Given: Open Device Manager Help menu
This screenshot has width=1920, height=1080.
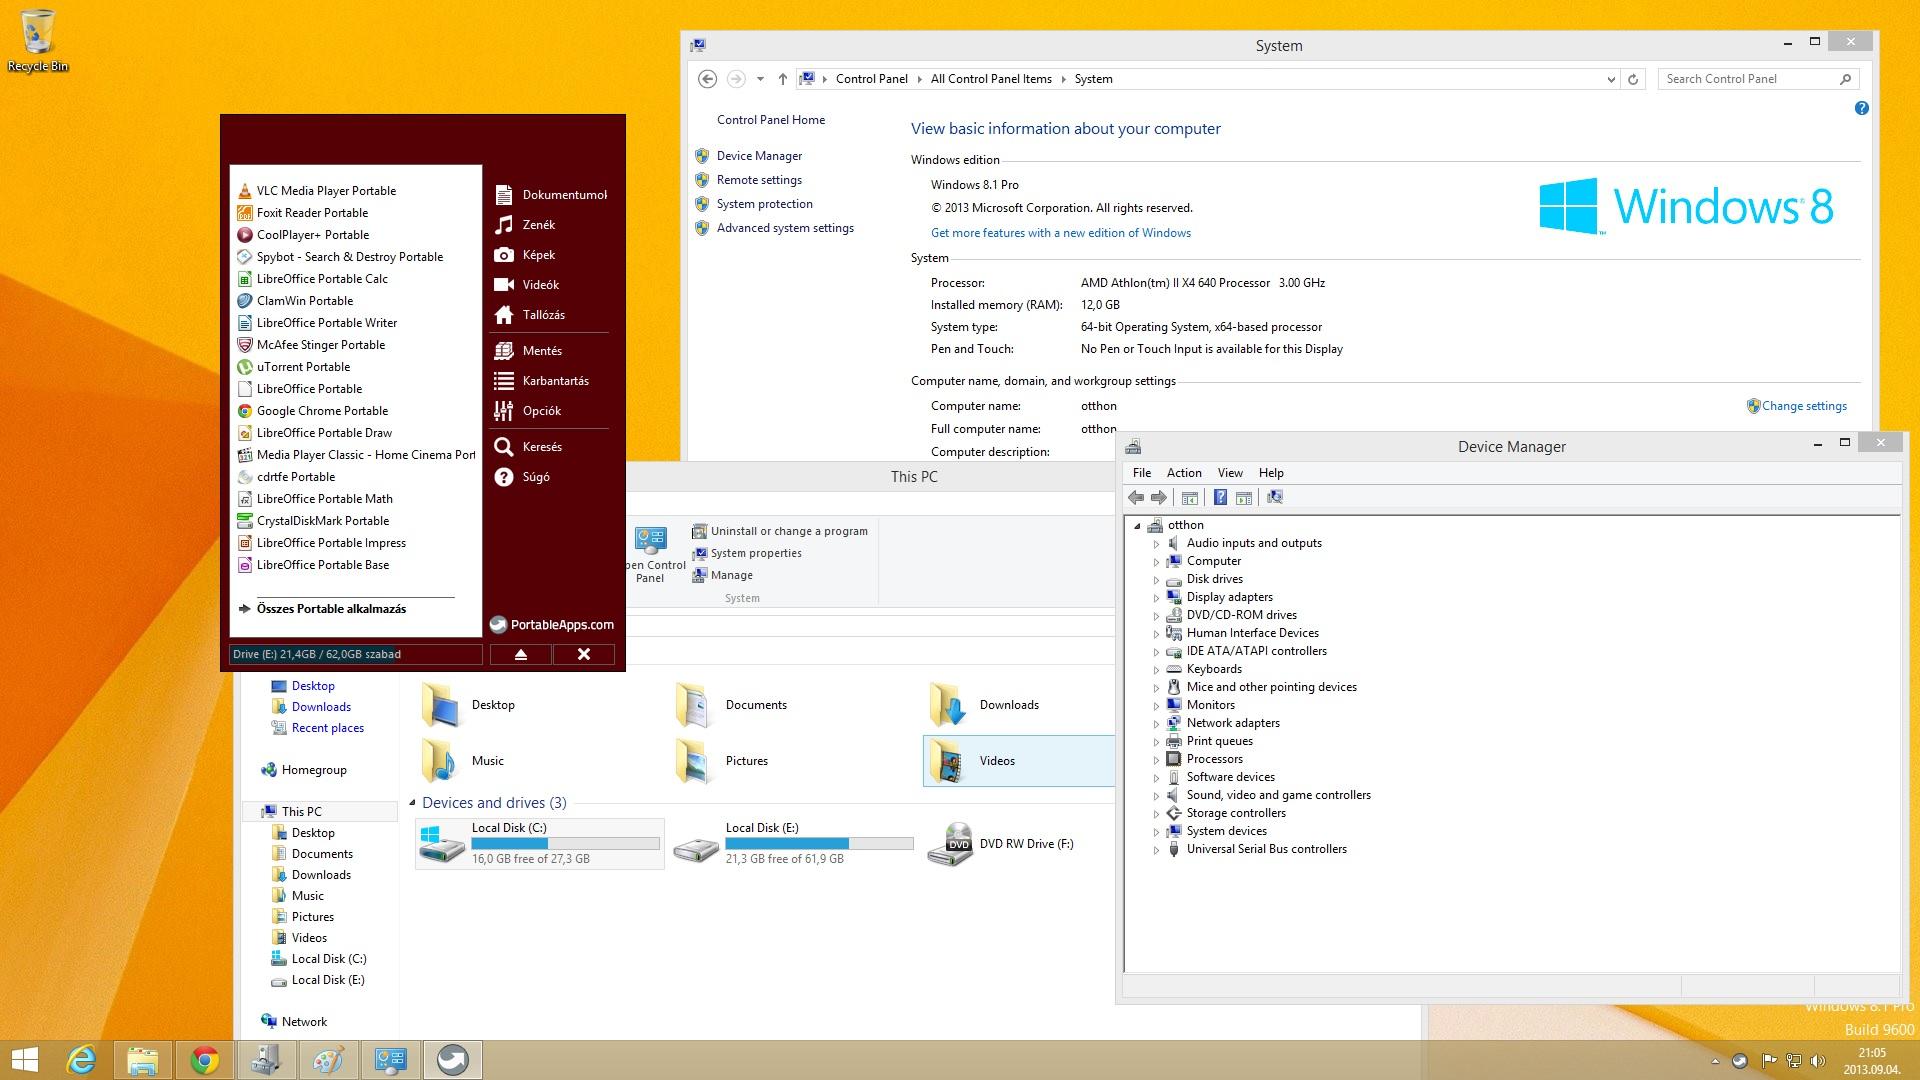Looking at the screenshot, I should coord(1271,473).
